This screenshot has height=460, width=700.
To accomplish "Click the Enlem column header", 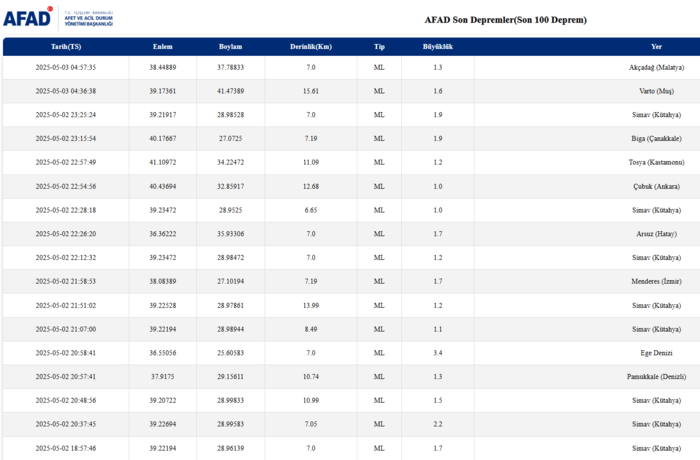I will [162, 46].
